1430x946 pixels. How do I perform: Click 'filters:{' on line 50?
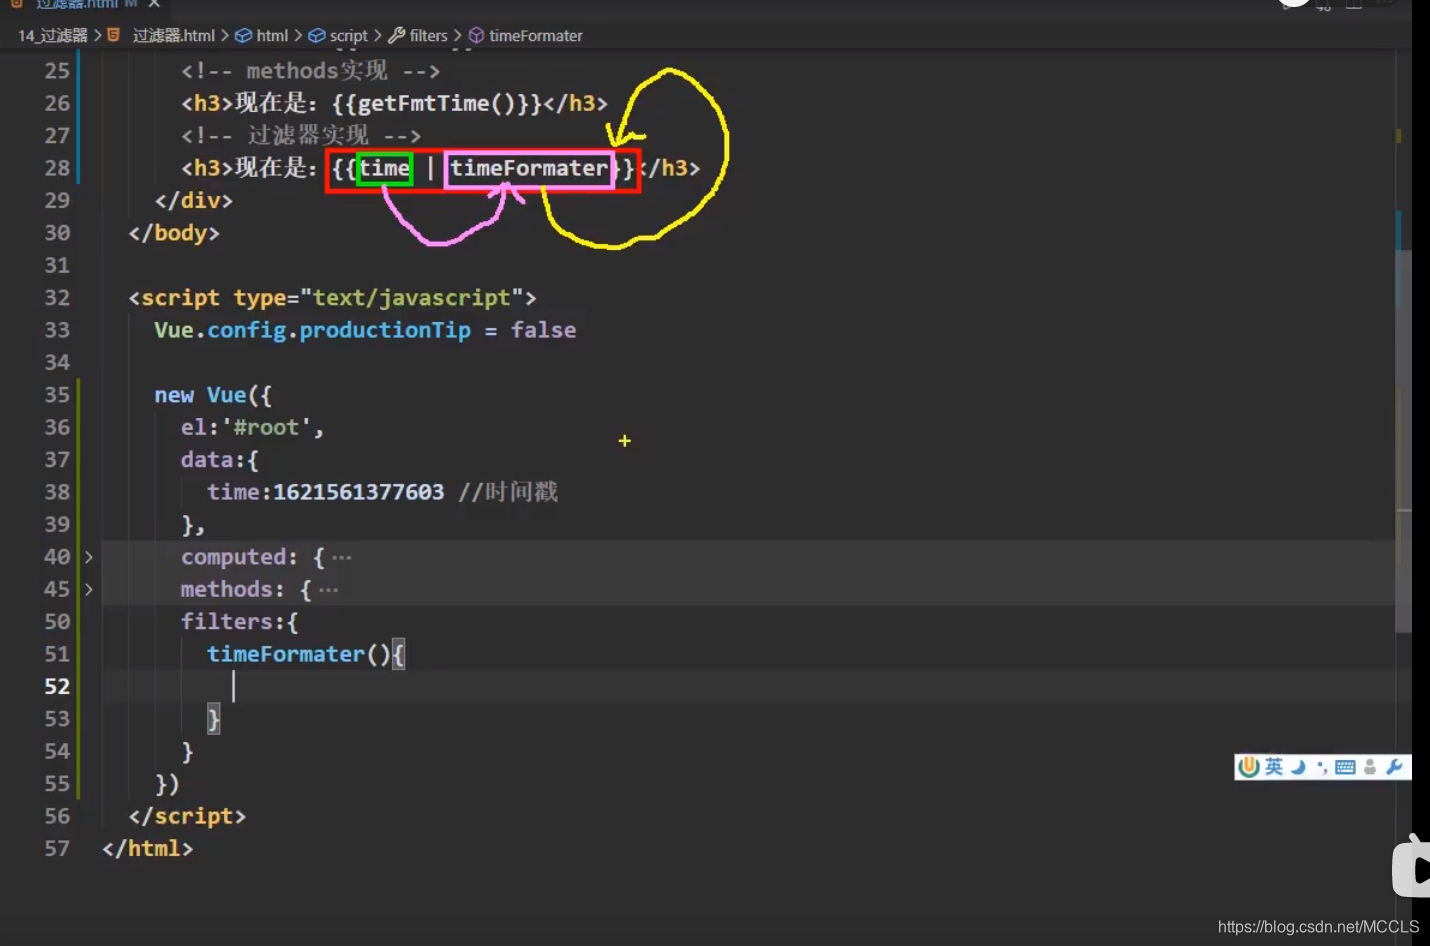click(239, 622)
